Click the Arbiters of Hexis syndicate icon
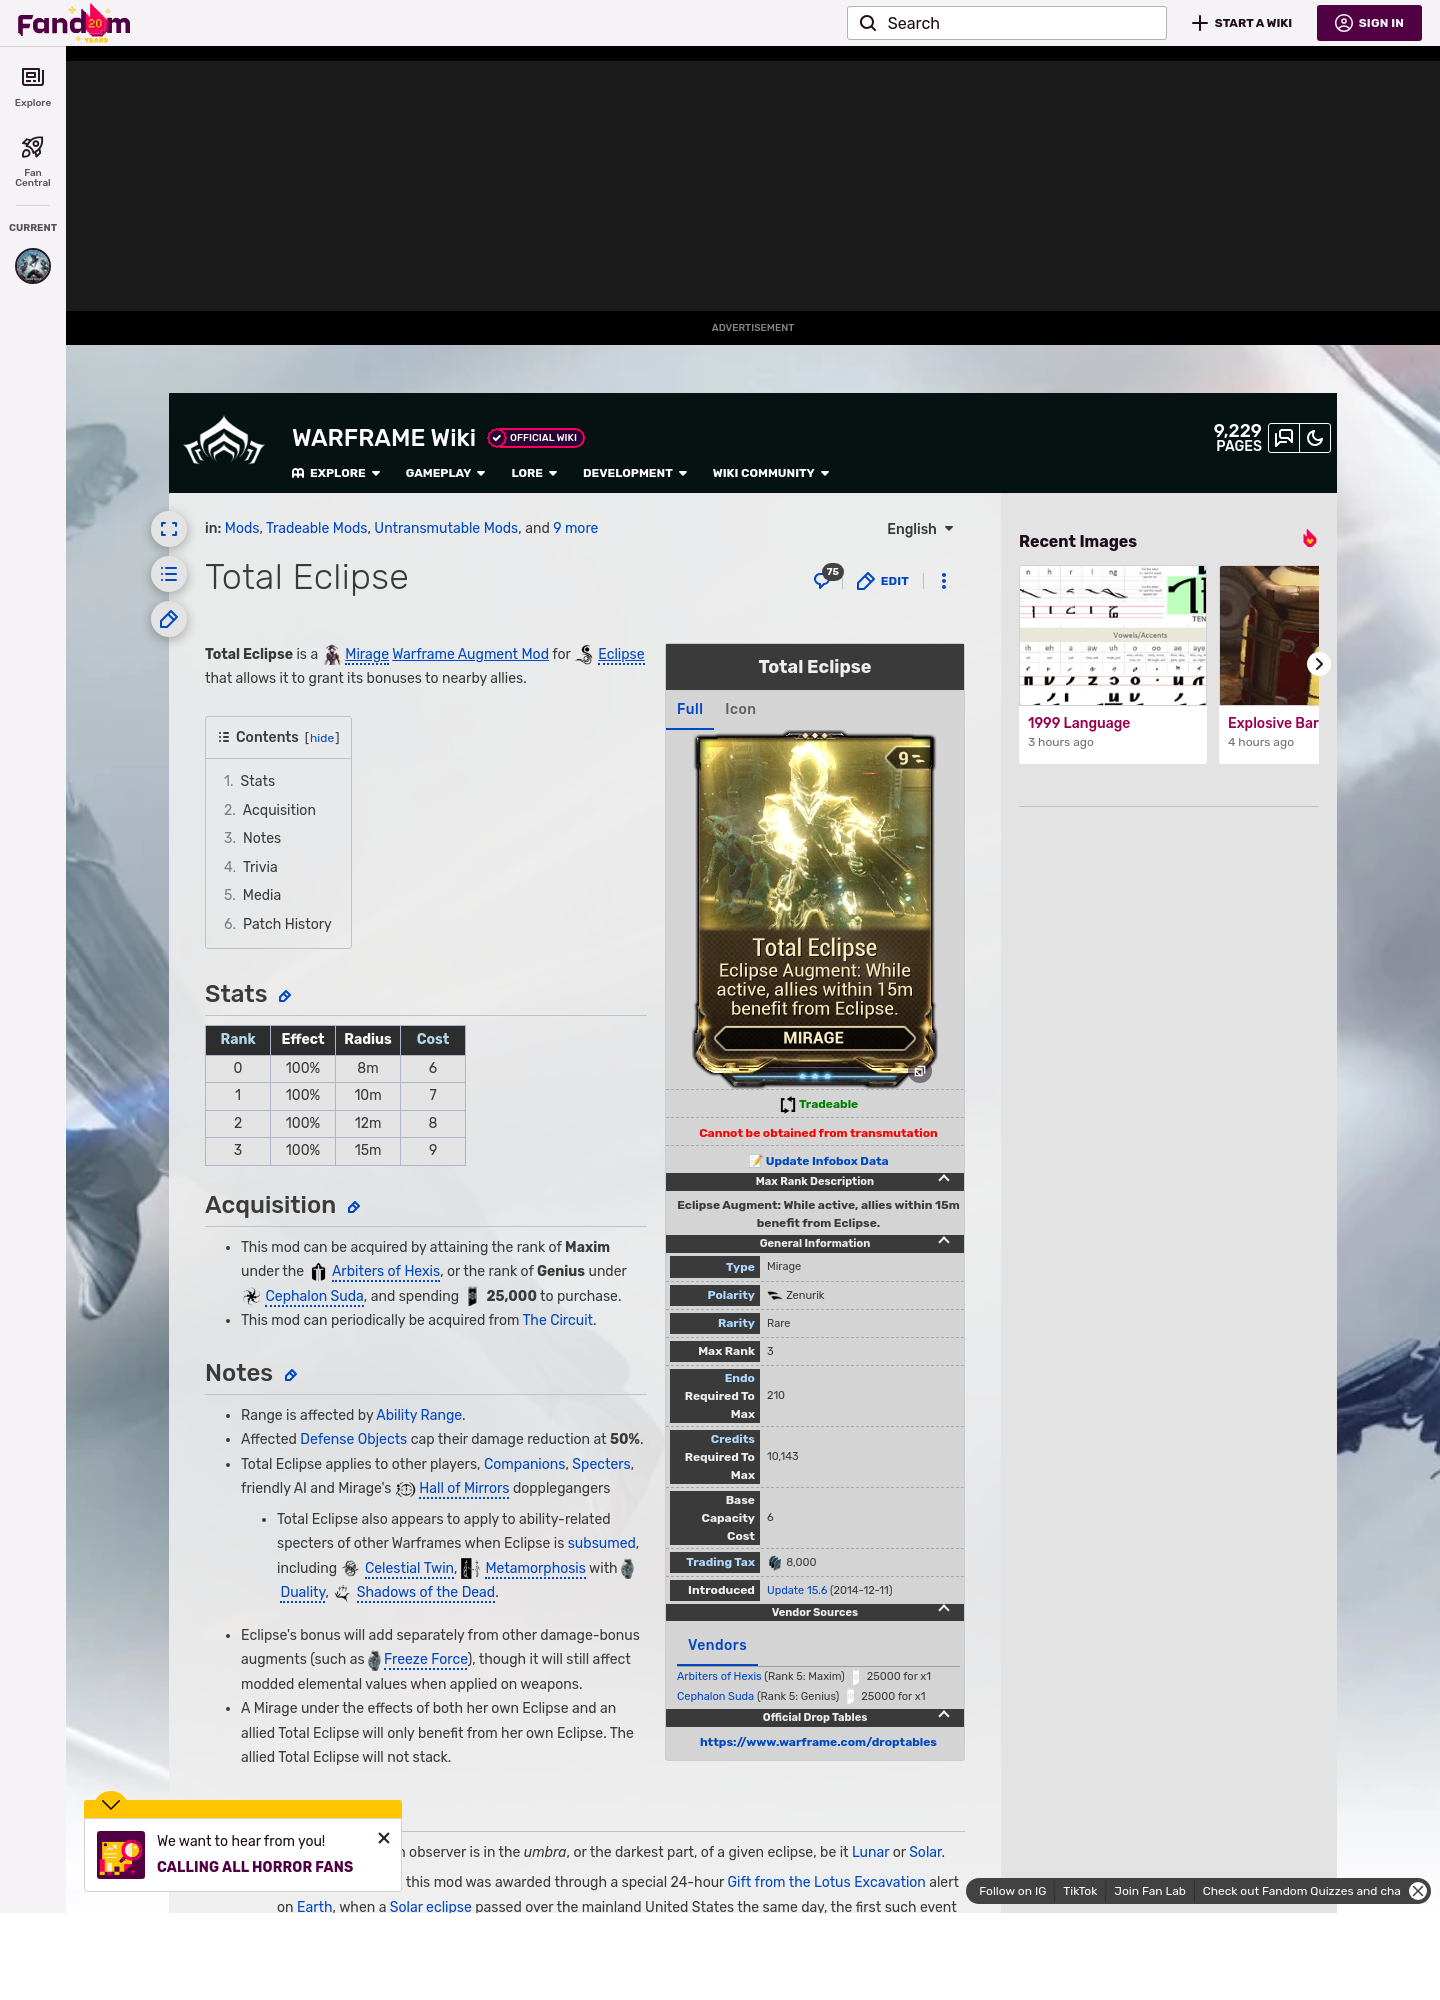The height and width of the screenshot is (2000, 1440). 318,1272
